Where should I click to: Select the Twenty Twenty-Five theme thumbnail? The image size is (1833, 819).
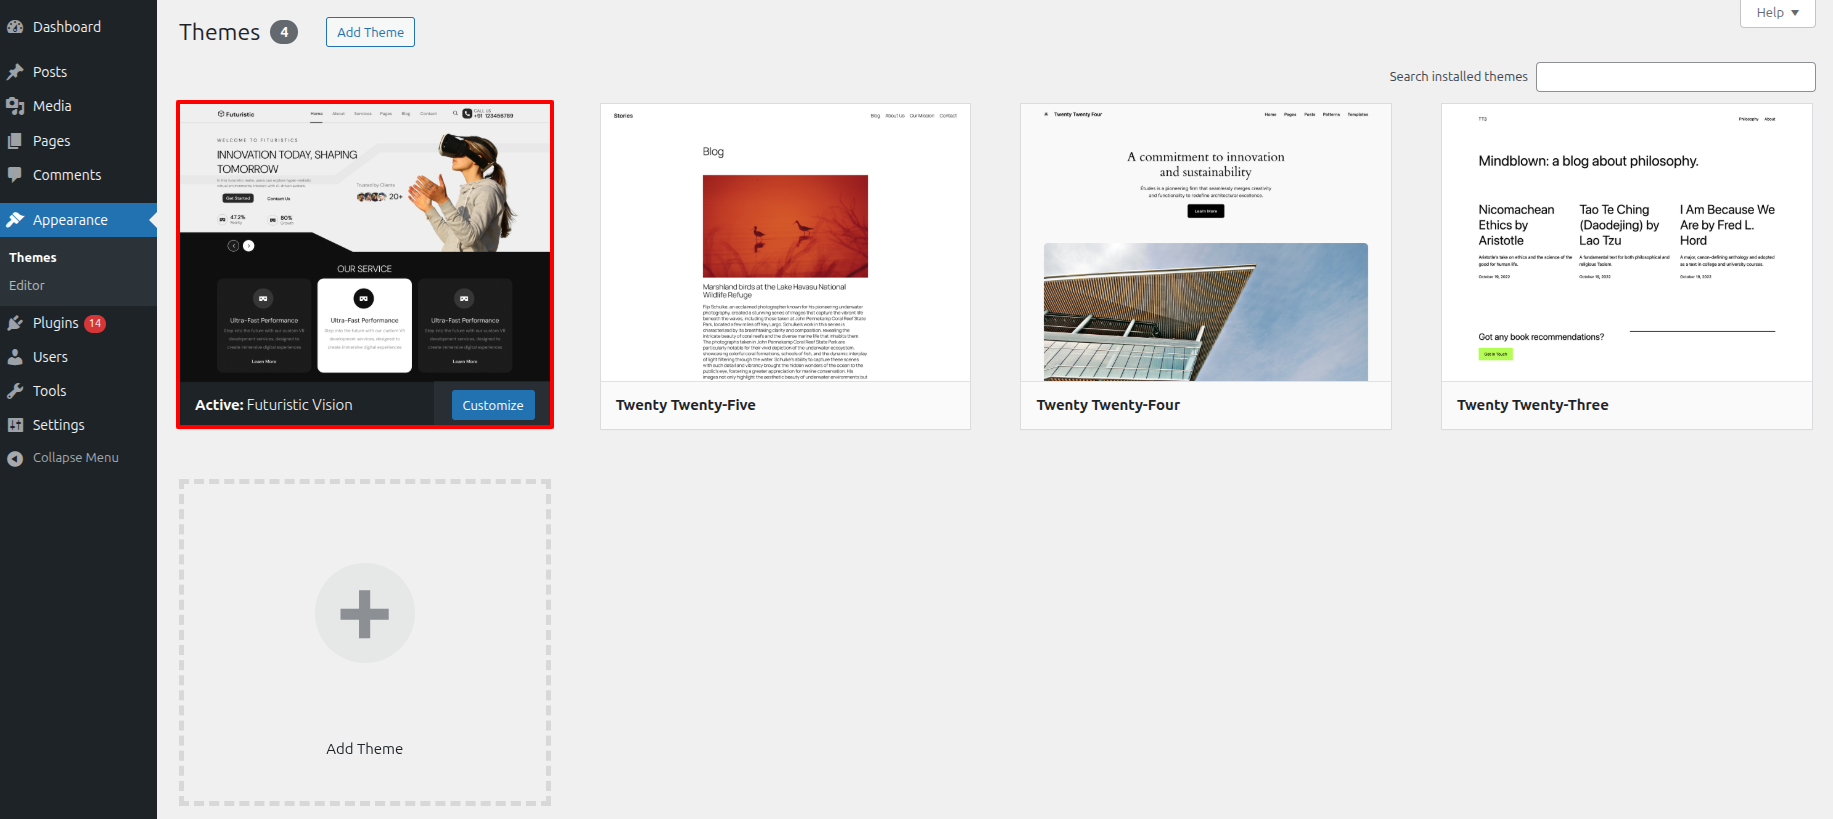pos(785,243)
